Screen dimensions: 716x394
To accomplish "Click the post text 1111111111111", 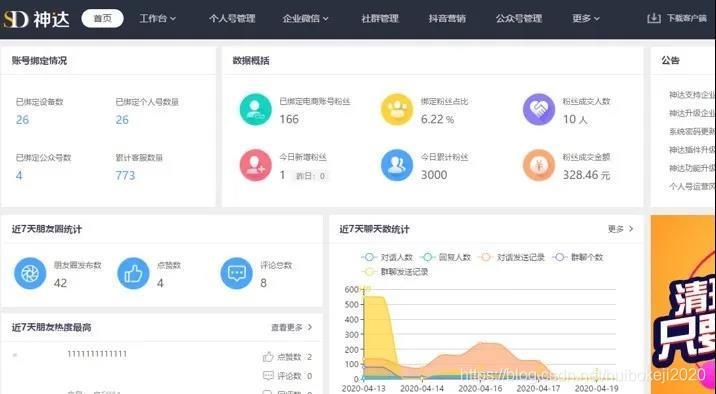I will (x=97, y=354).
